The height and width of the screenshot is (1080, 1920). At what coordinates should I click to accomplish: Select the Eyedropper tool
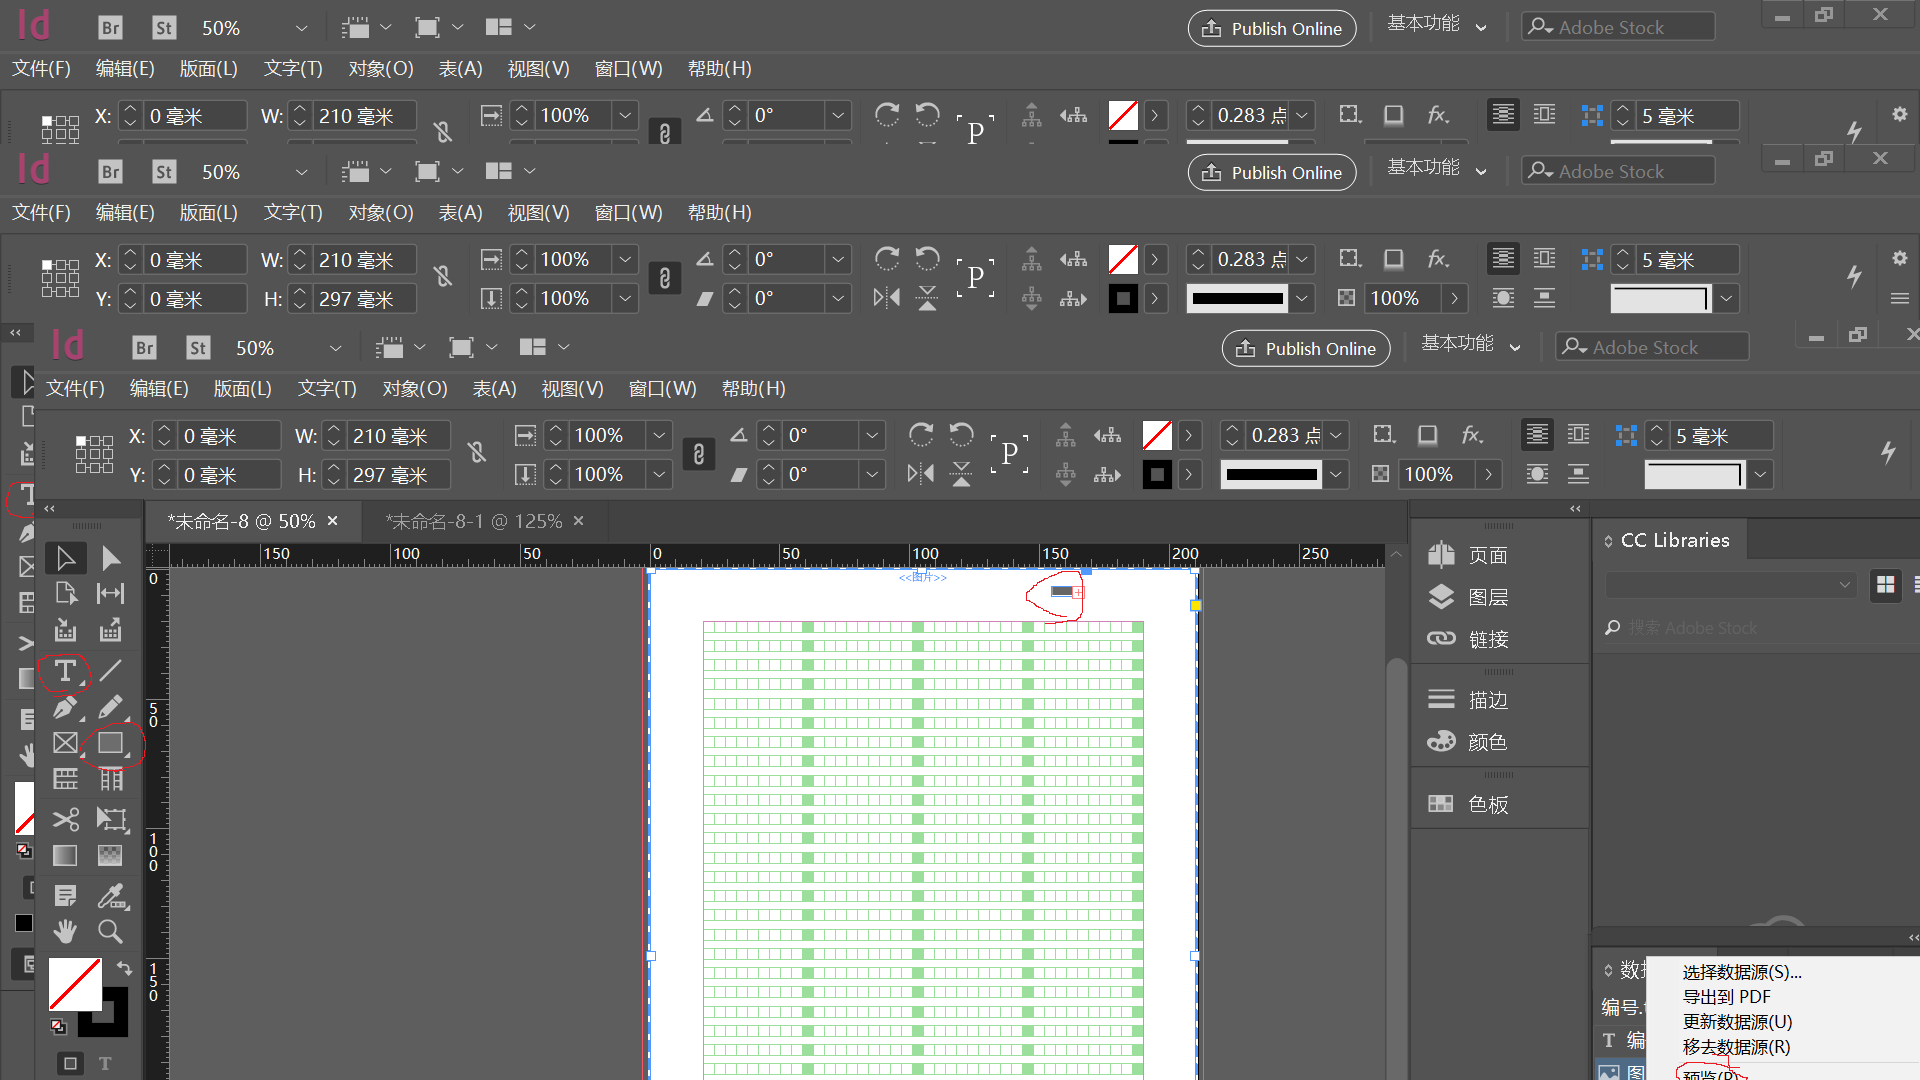(x=110, y=896)
